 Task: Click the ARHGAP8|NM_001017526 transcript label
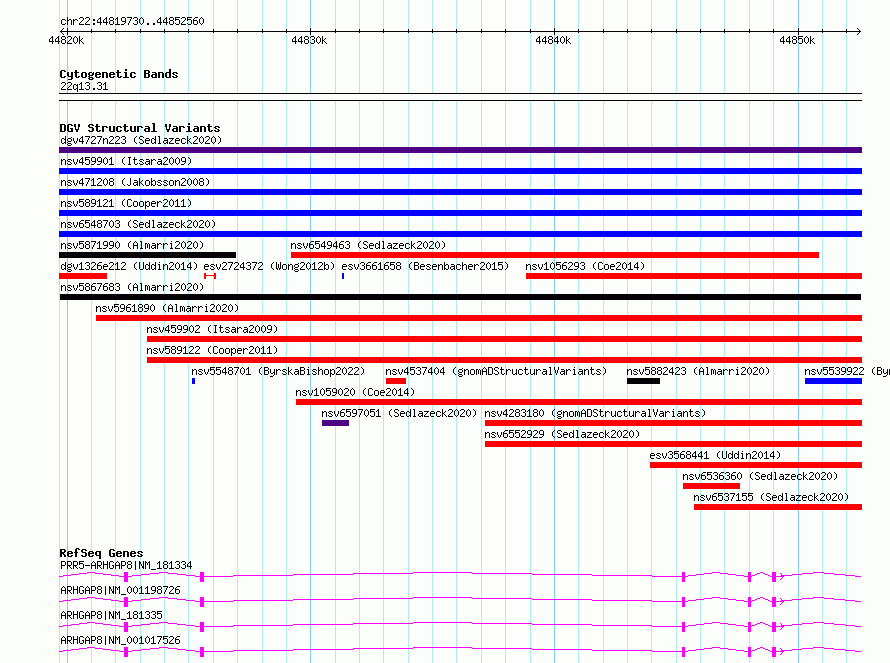coord(120,640)
